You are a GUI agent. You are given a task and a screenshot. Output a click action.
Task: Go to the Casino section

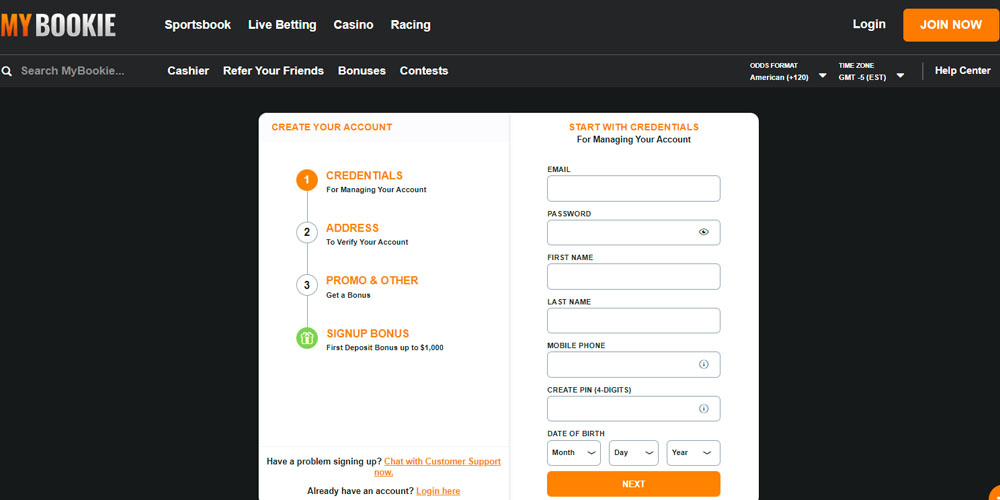353,25
